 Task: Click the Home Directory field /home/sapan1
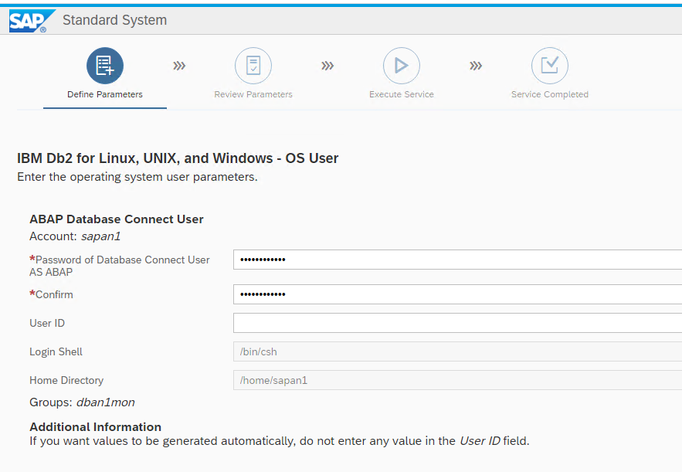click(458, 380)
